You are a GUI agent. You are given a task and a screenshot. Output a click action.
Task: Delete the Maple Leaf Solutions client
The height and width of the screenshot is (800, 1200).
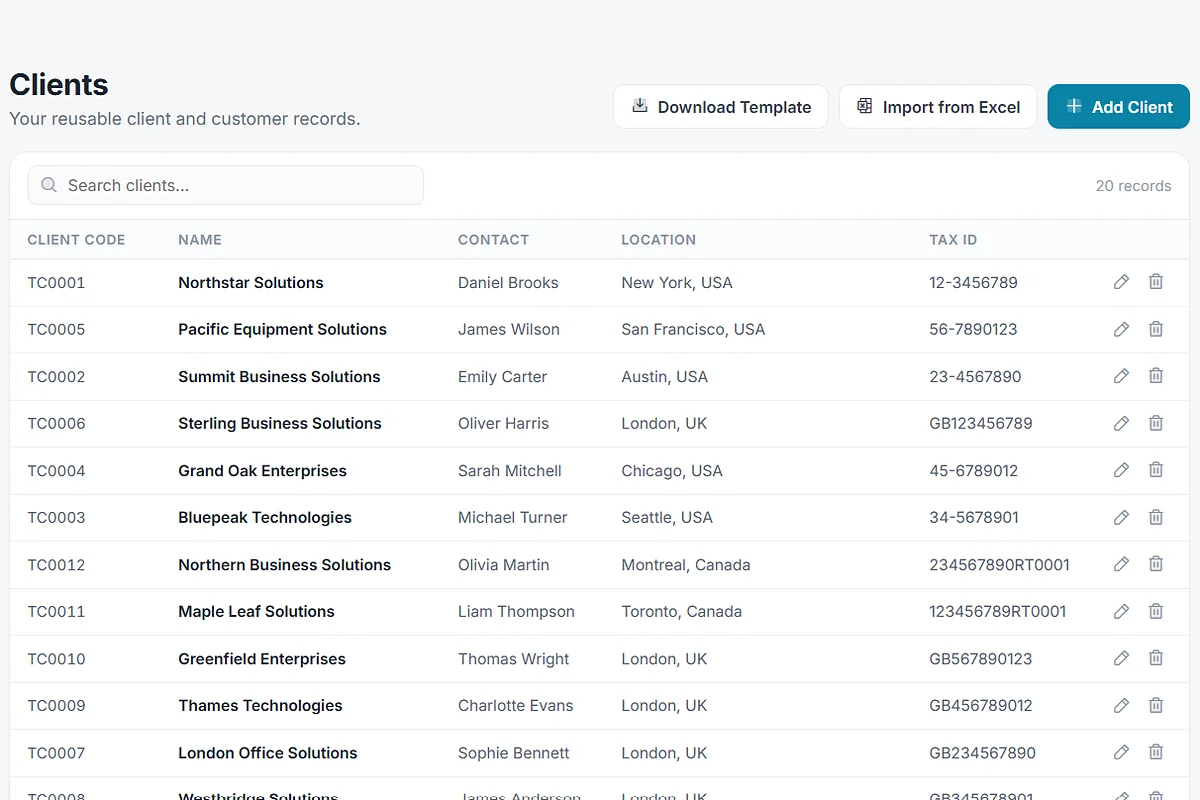click(x=1156, y=611)
